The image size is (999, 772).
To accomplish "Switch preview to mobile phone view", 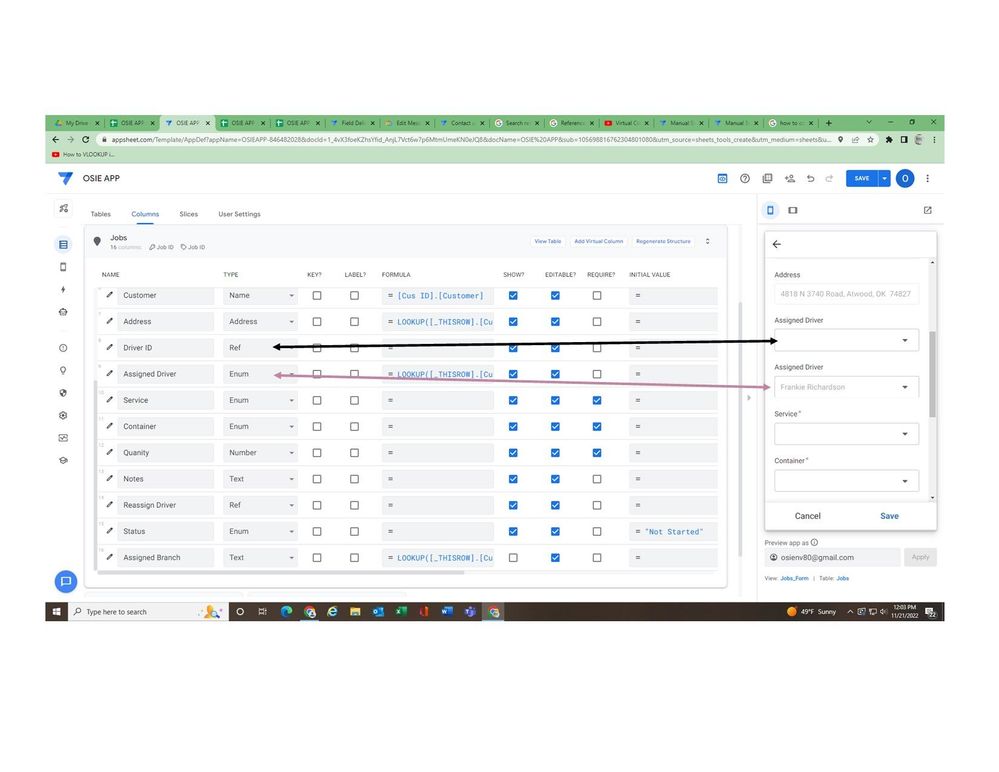I will [770, 210].
